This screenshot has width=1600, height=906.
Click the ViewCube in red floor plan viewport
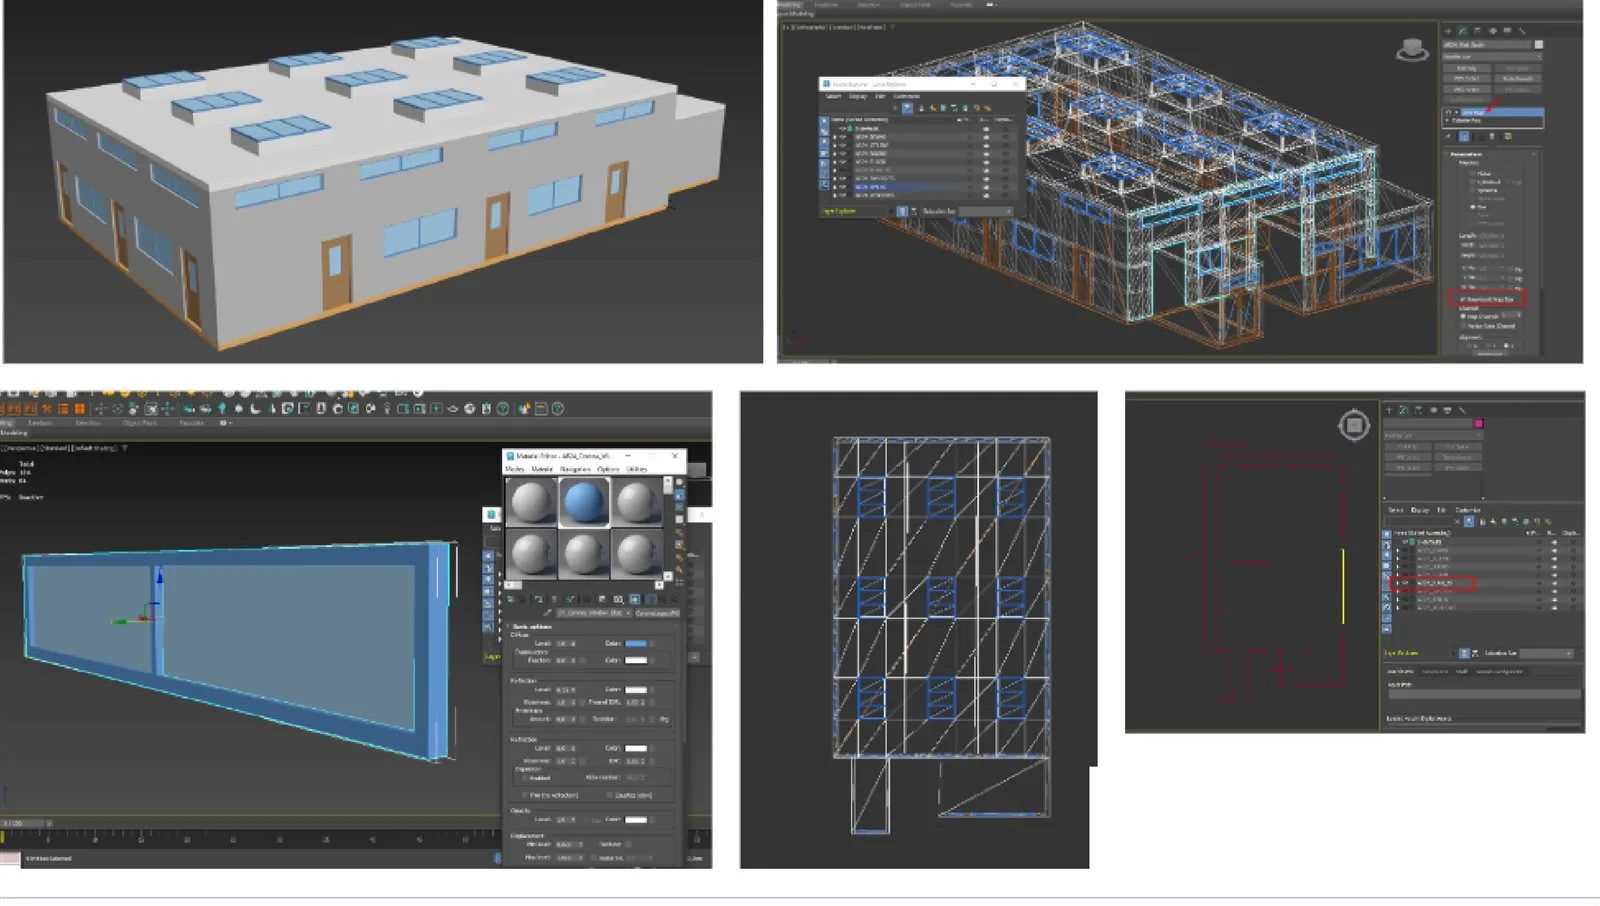click(1354, 426)
